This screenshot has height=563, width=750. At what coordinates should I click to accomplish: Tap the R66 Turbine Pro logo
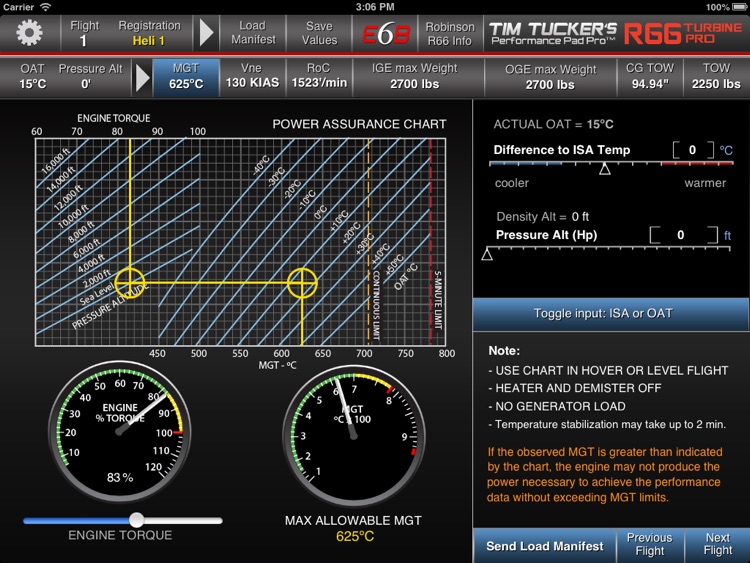683,33
